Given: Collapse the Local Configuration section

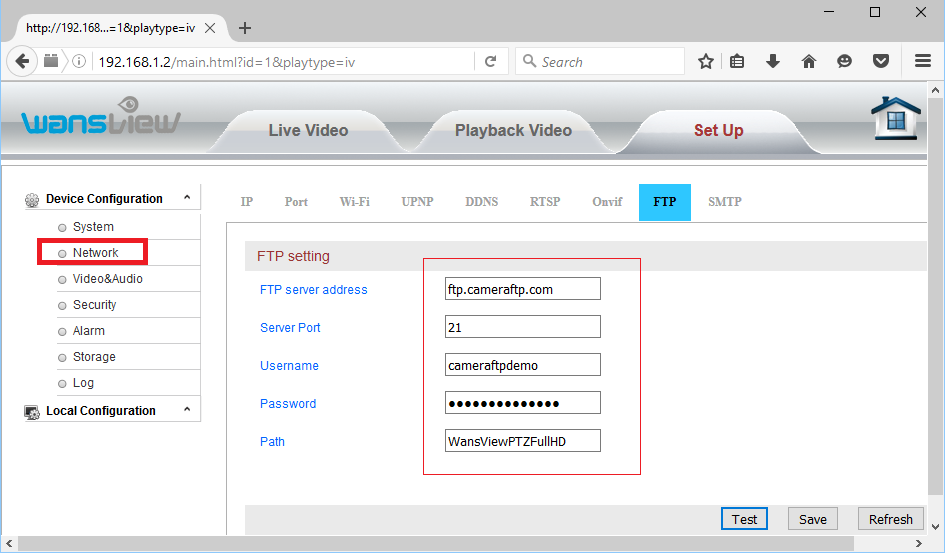Looking at the screenshot, I should pos(187,410).
